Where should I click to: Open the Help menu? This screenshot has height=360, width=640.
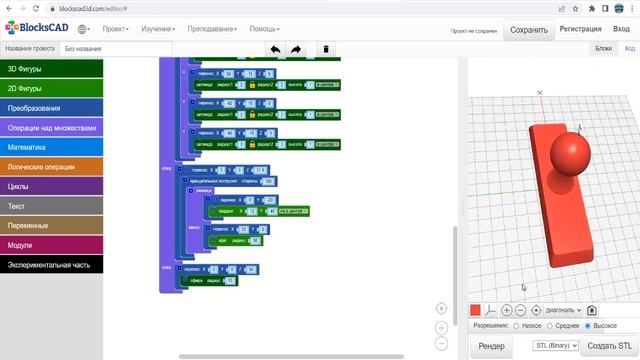click(x=264, y=29)
